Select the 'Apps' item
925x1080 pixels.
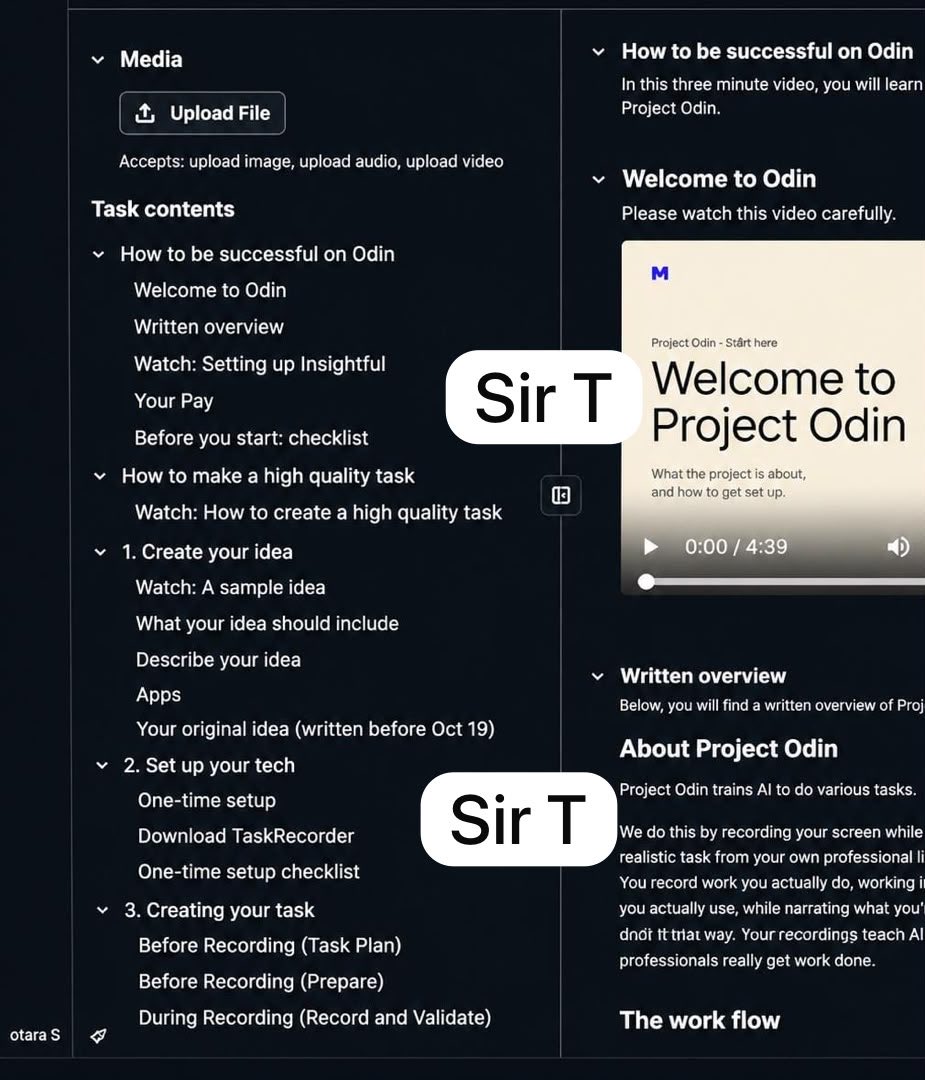point(158,694)
